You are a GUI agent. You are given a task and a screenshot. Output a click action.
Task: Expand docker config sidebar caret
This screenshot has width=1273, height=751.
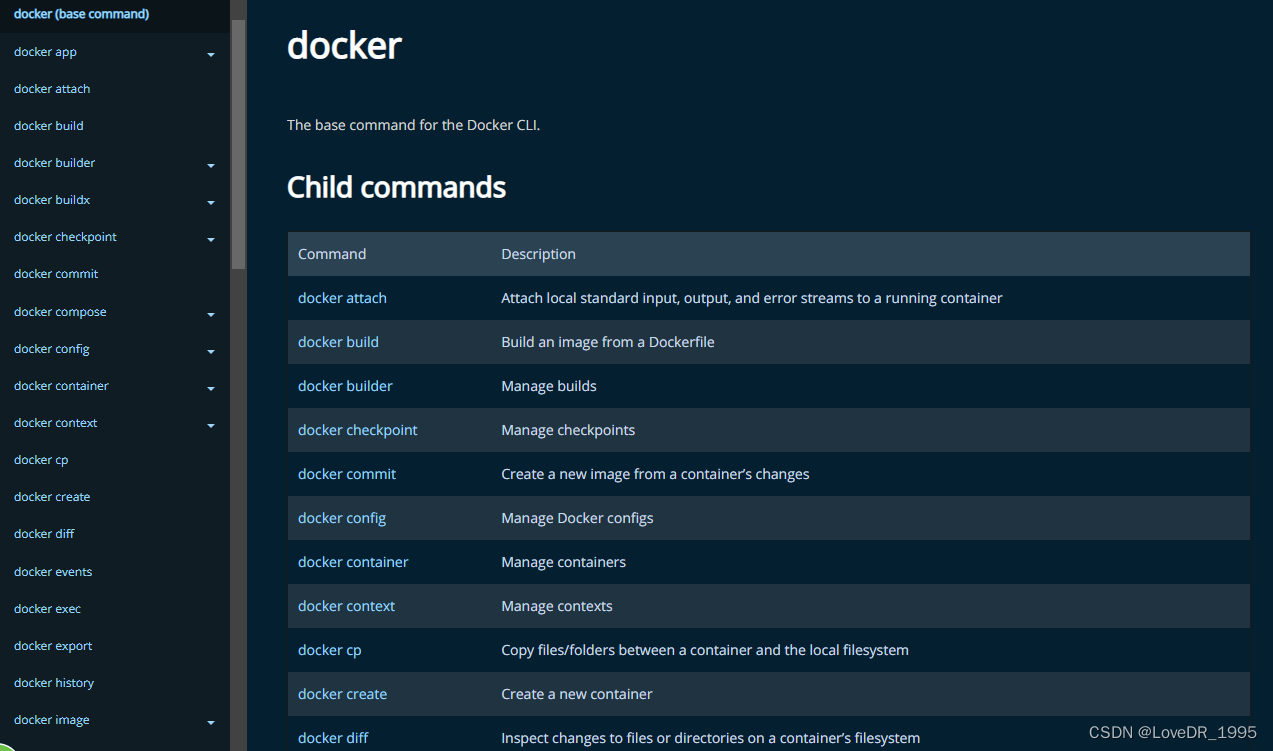pos(211,351)
